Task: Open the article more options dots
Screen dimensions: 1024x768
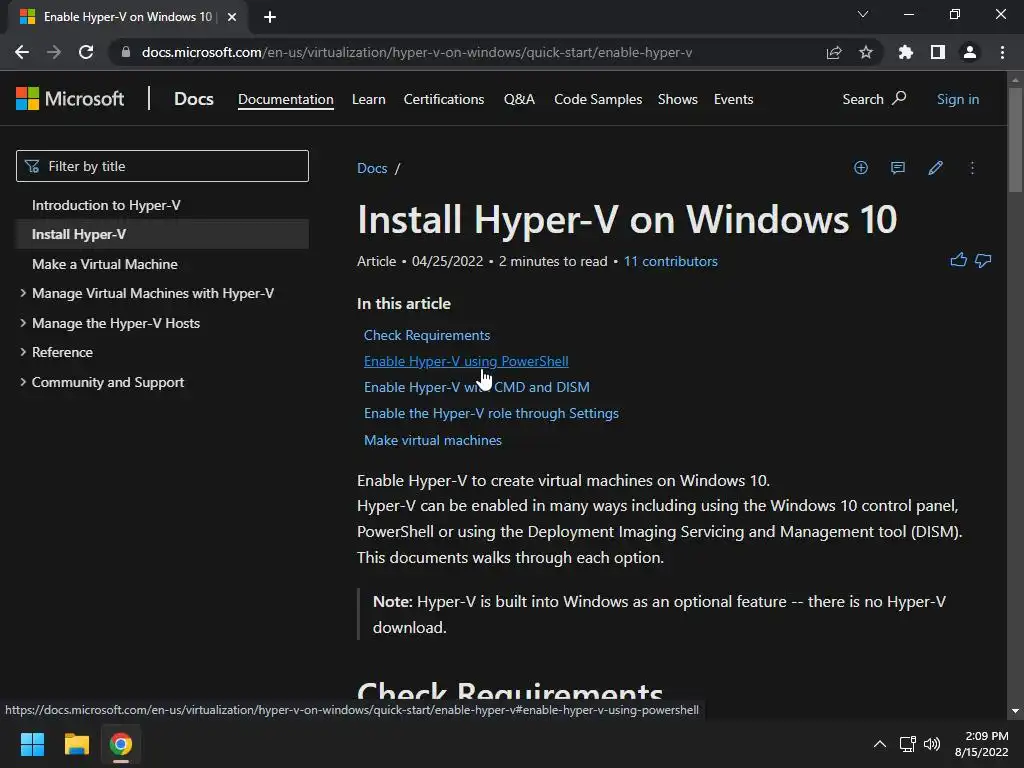Action: click(x=972, y=168)
